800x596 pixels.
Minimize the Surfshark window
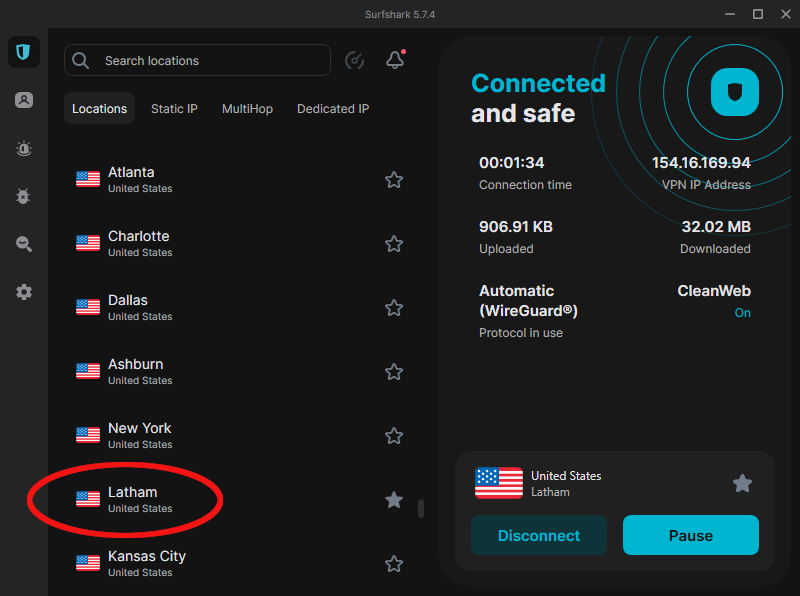[x=730, y=14]
